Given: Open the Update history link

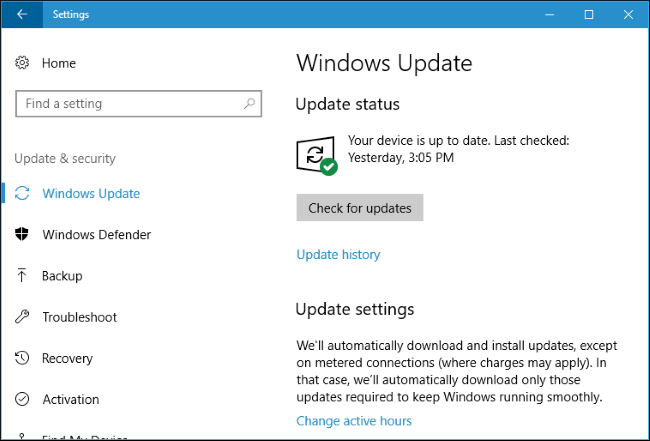Looking at the screenshot, I should tap(338, 254).
